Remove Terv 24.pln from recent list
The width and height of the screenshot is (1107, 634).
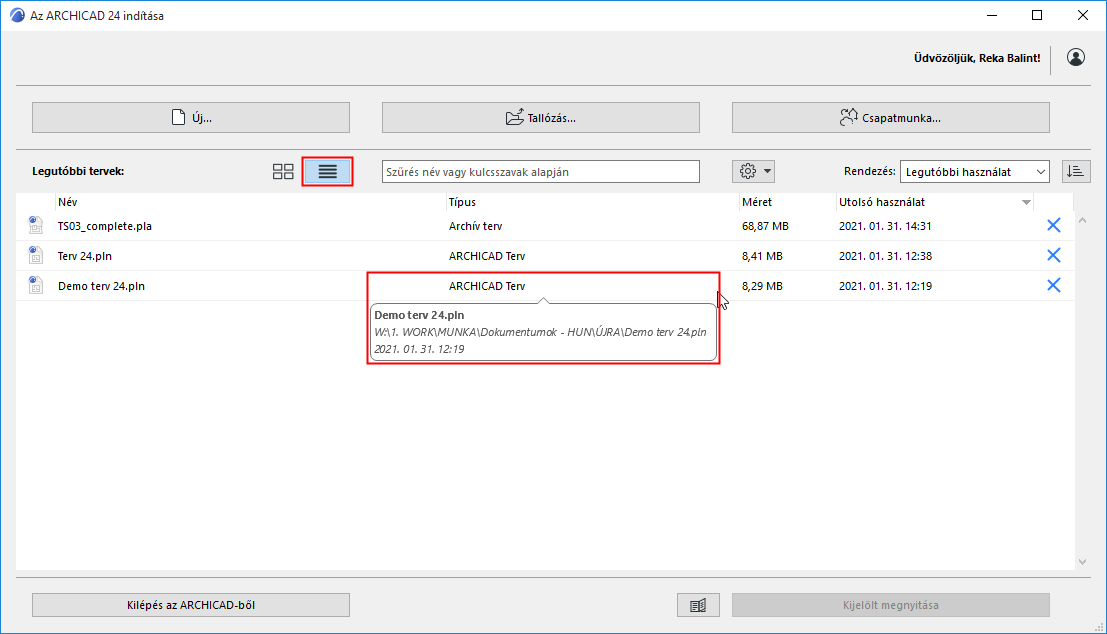1053,255
